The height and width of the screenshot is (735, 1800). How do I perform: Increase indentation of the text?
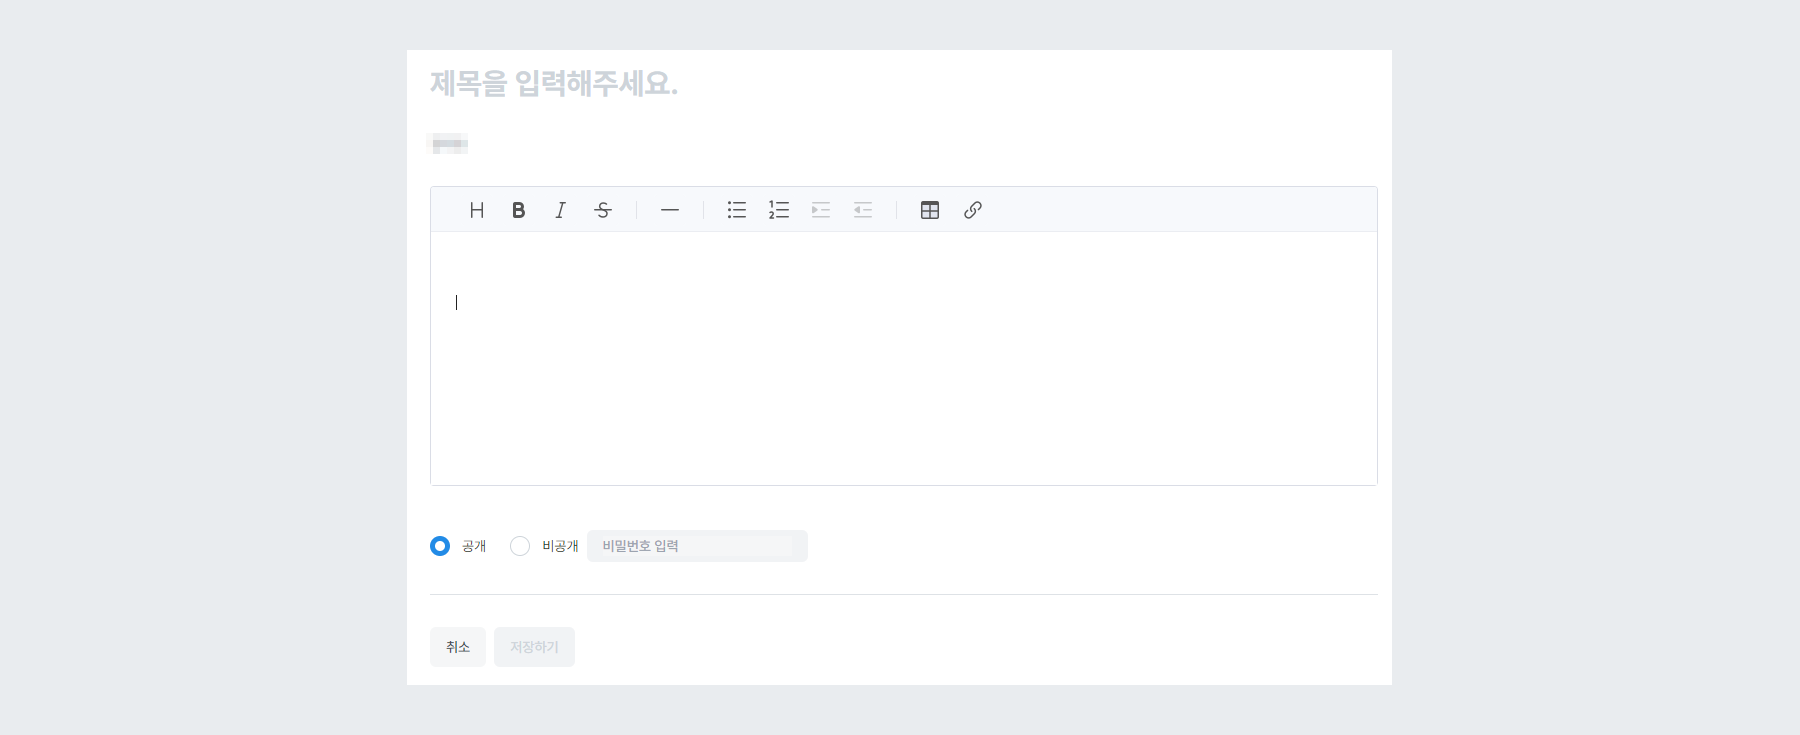pyautogui.click(x=820, y=210)
